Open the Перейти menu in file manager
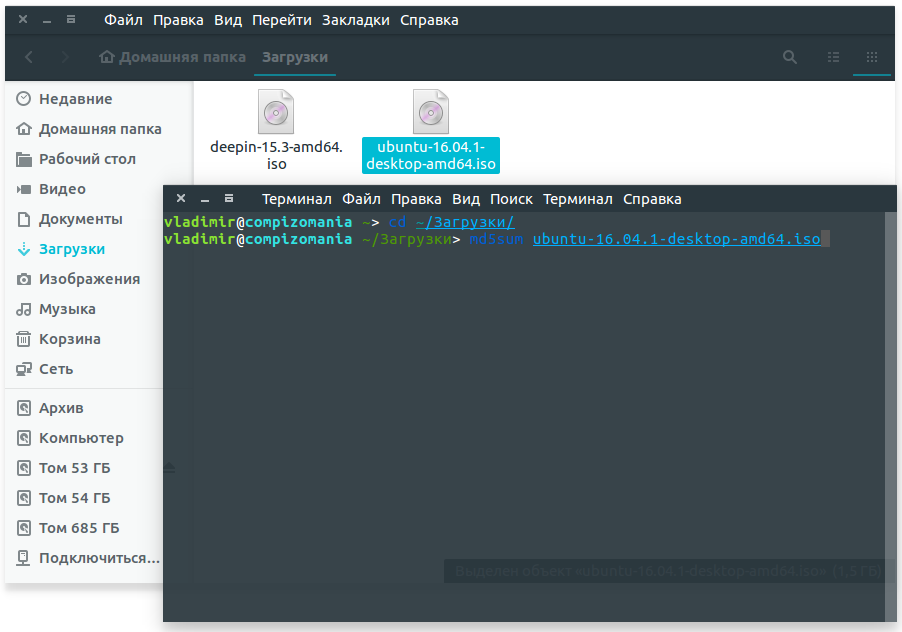This screenshot has width=902, height=632. click(x=282, y=20)
